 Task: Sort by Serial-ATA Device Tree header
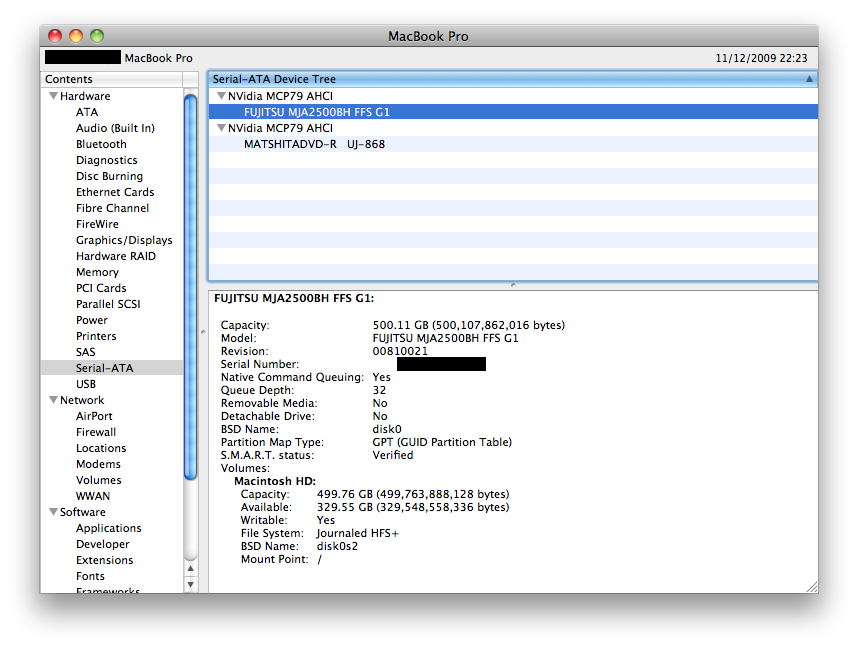pyautogui.click(x=513, y=79)
